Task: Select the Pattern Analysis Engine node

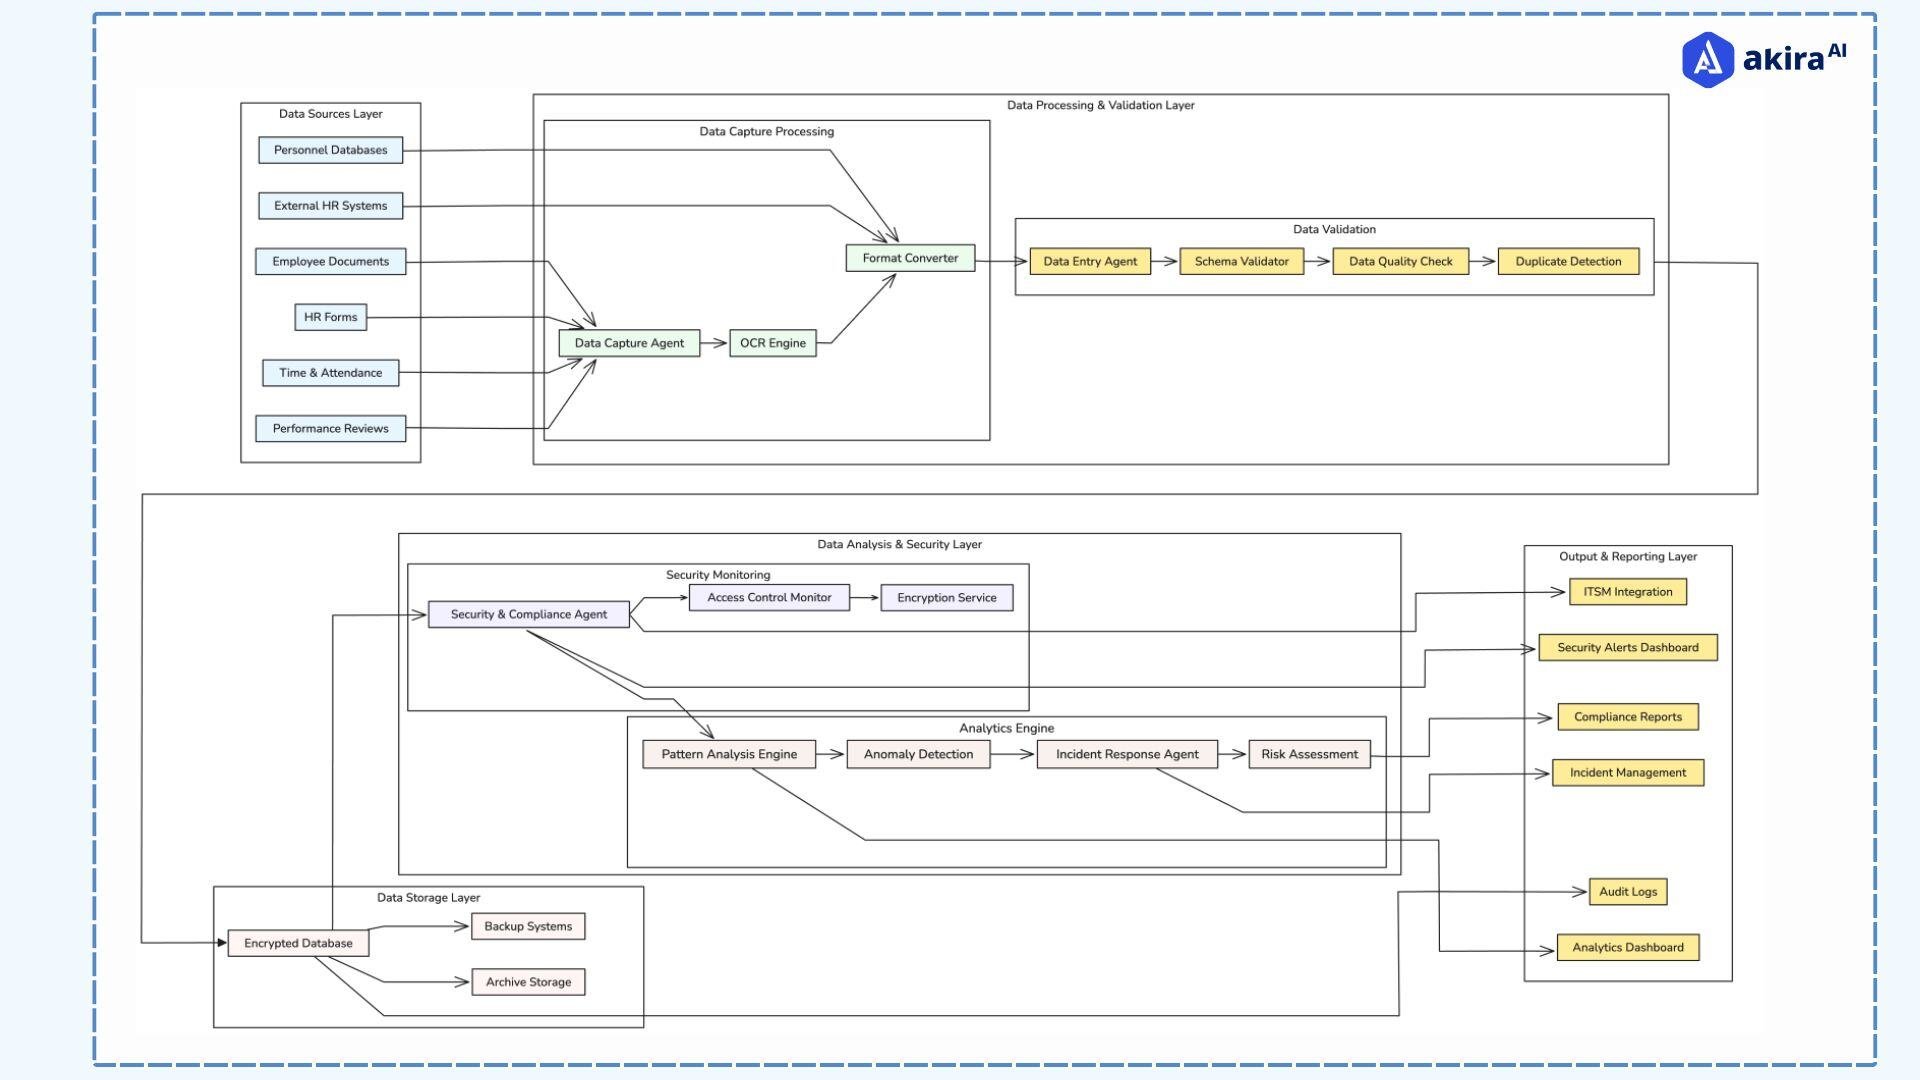Action: pyautogui.click(x=729, y=754)
